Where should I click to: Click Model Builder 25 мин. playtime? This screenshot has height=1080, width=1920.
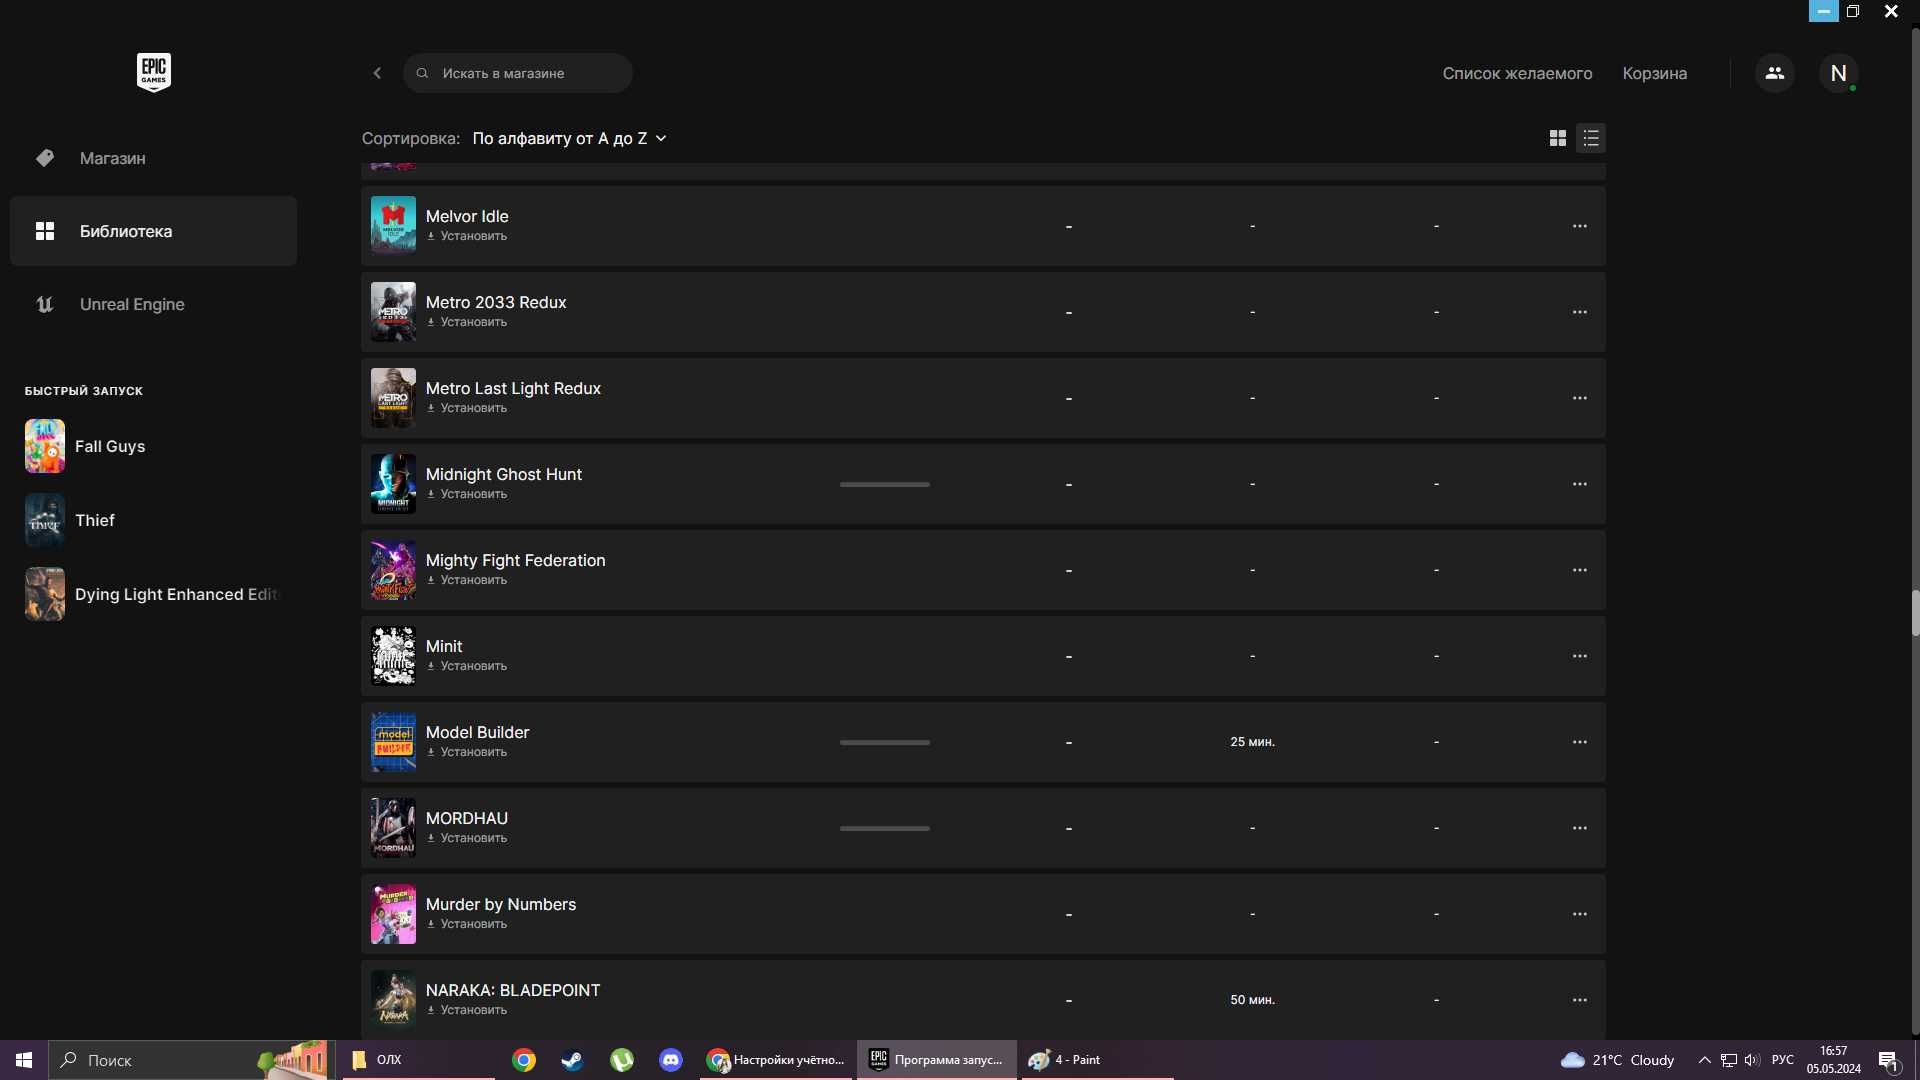click(x=1252, y=742)
